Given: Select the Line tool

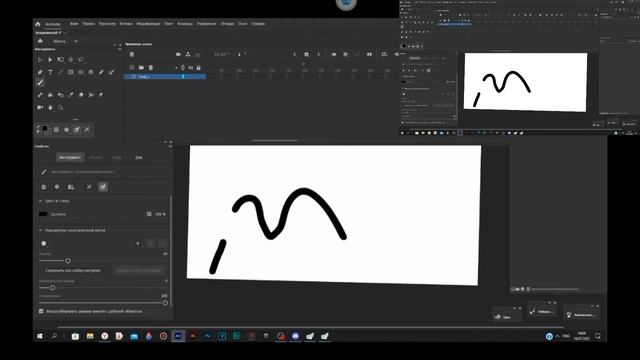Looking at the screenshot, I should [60, 73].
